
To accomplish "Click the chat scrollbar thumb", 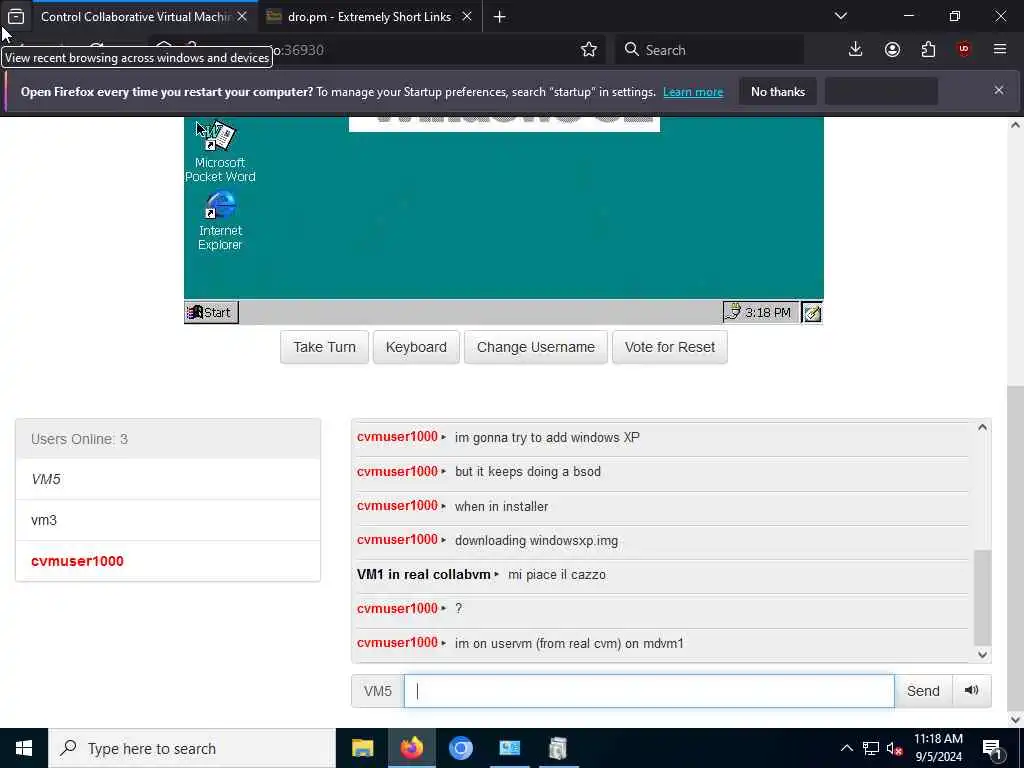I will (982, 597).
